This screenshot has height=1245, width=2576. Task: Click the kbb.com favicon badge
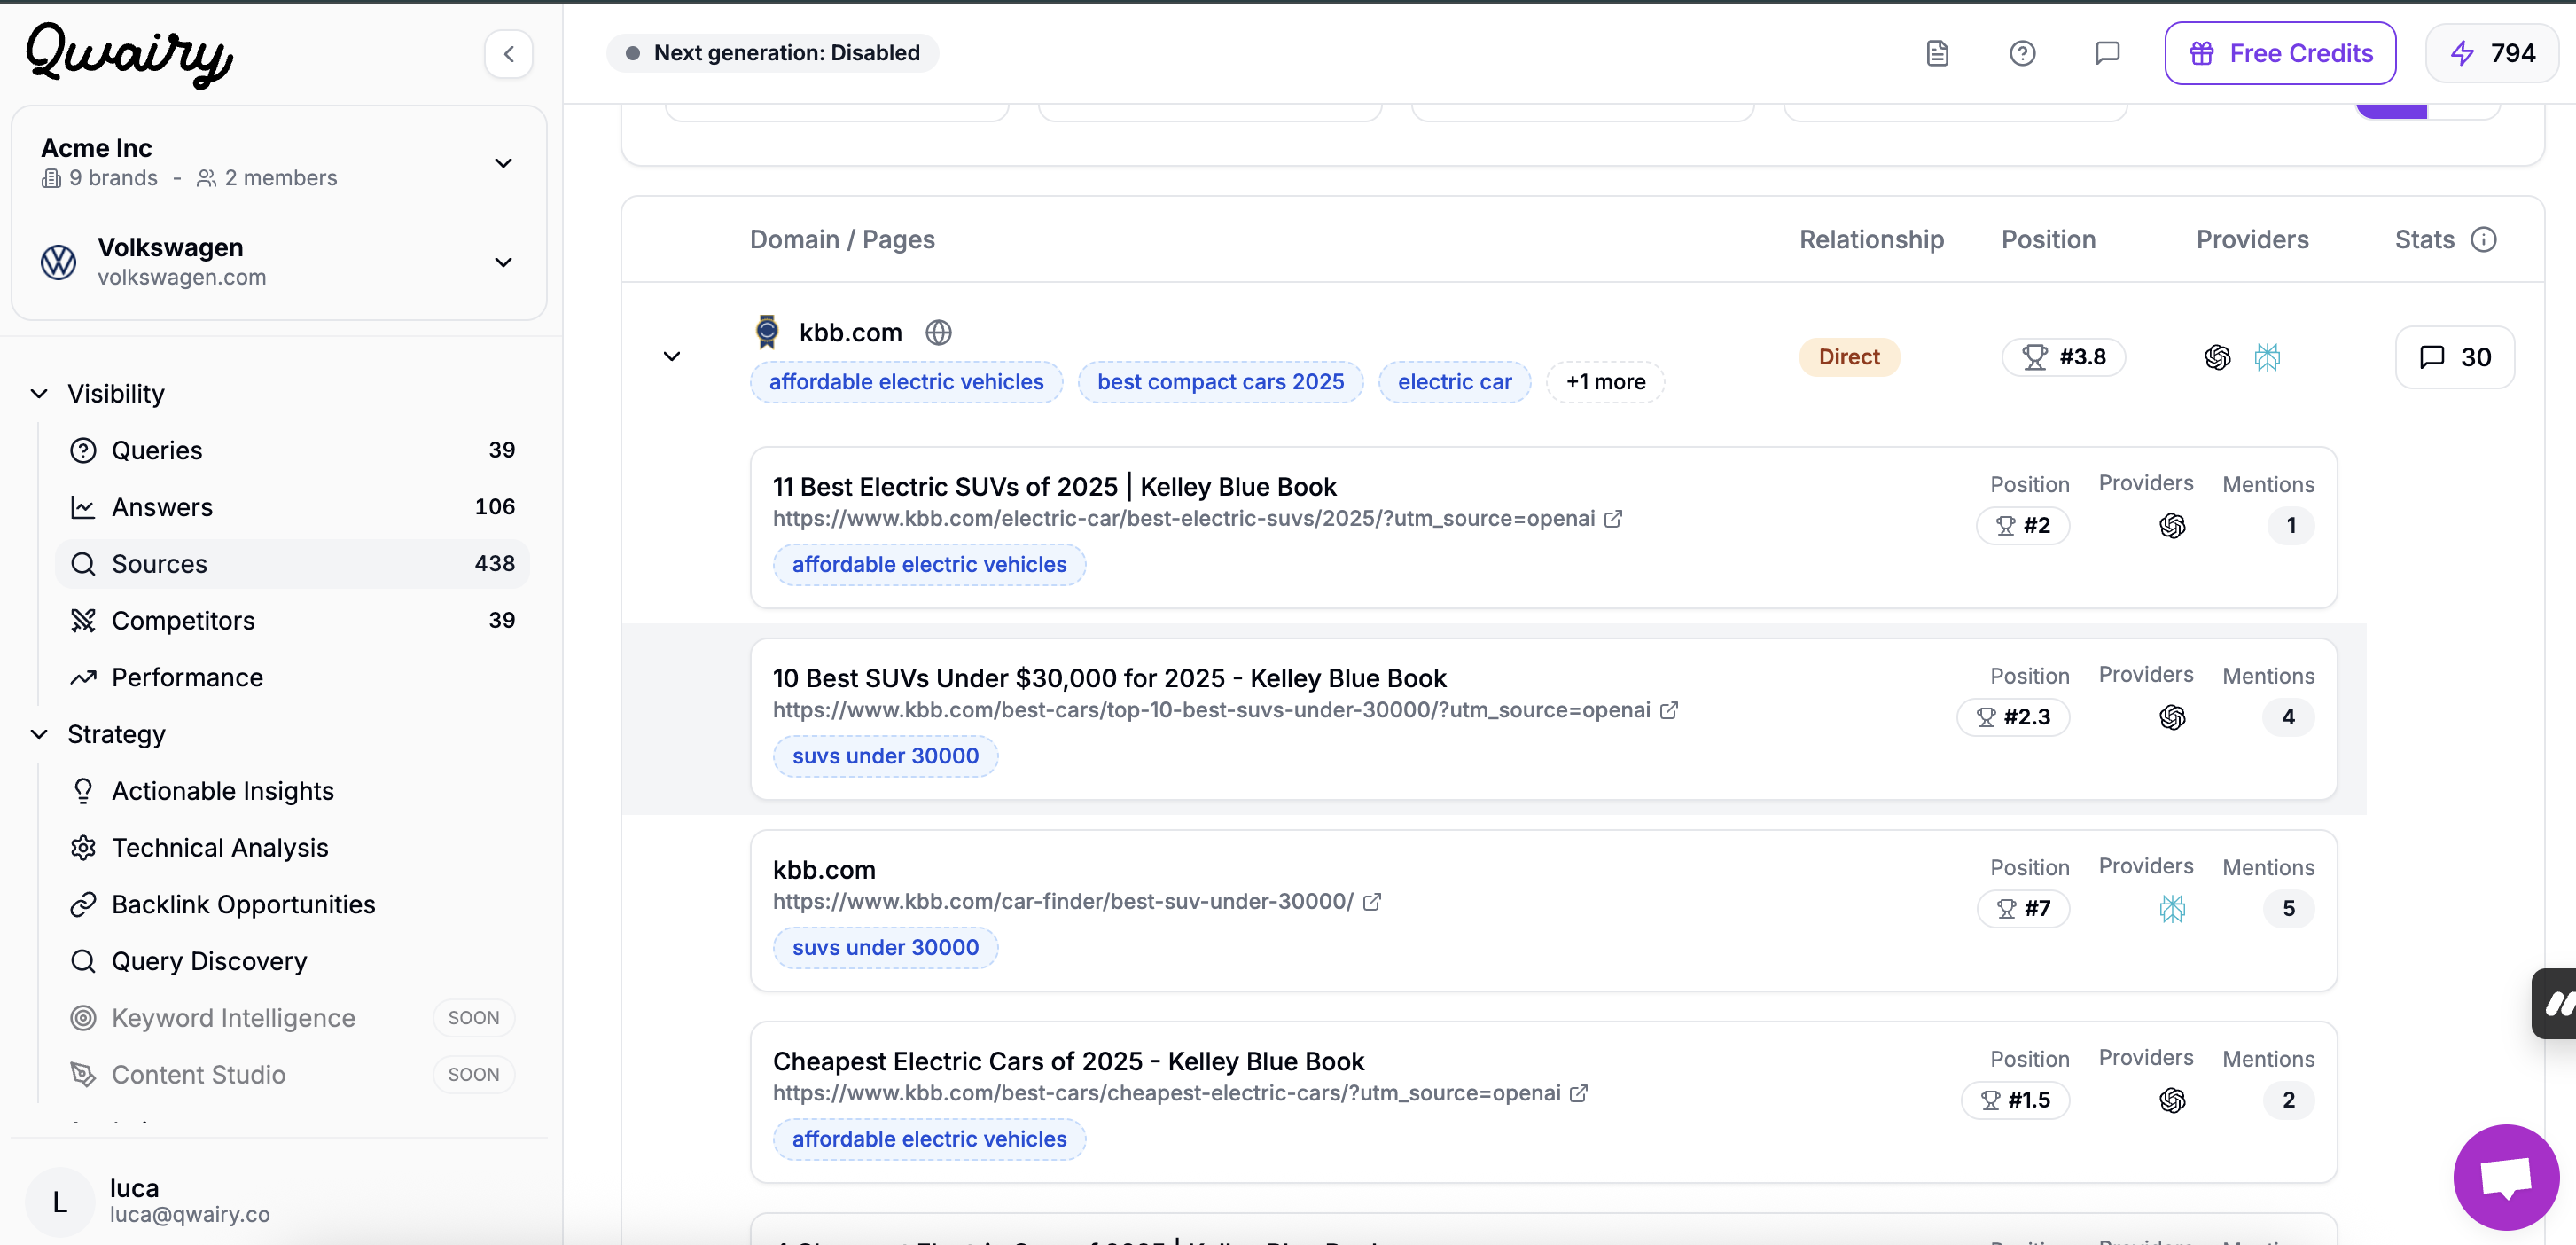tap(767, 332)
